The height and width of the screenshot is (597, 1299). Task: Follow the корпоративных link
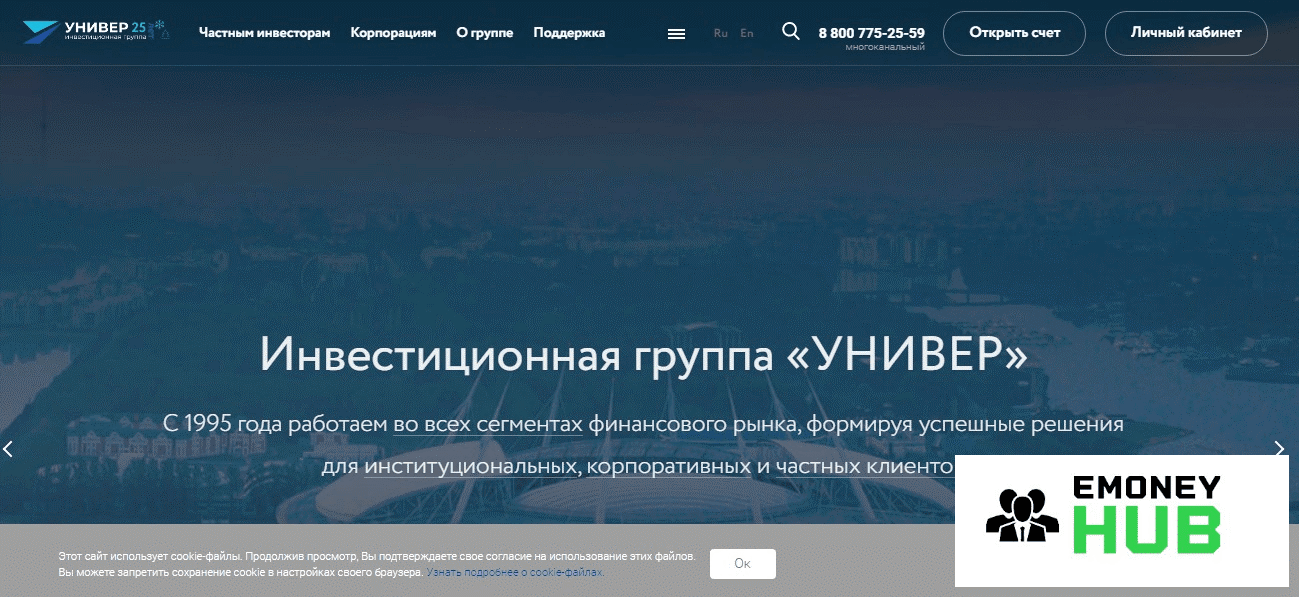(x=669, y=467)
